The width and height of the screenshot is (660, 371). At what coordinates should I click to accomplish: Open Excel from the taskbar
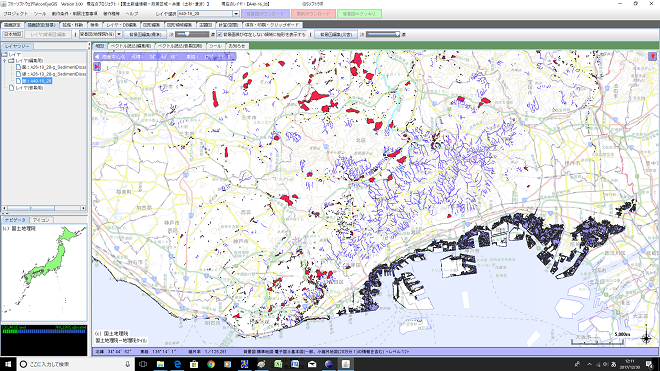click(278, 364)
